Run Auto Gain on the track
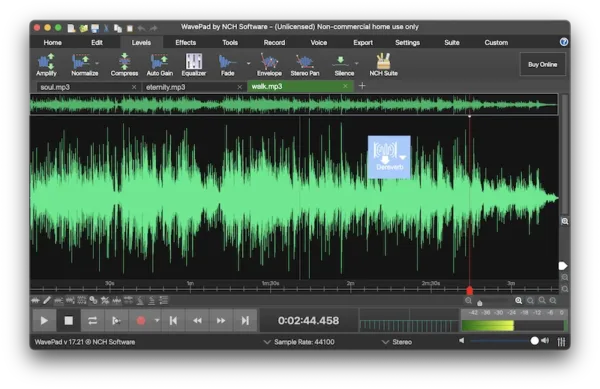 pos(160,65)
